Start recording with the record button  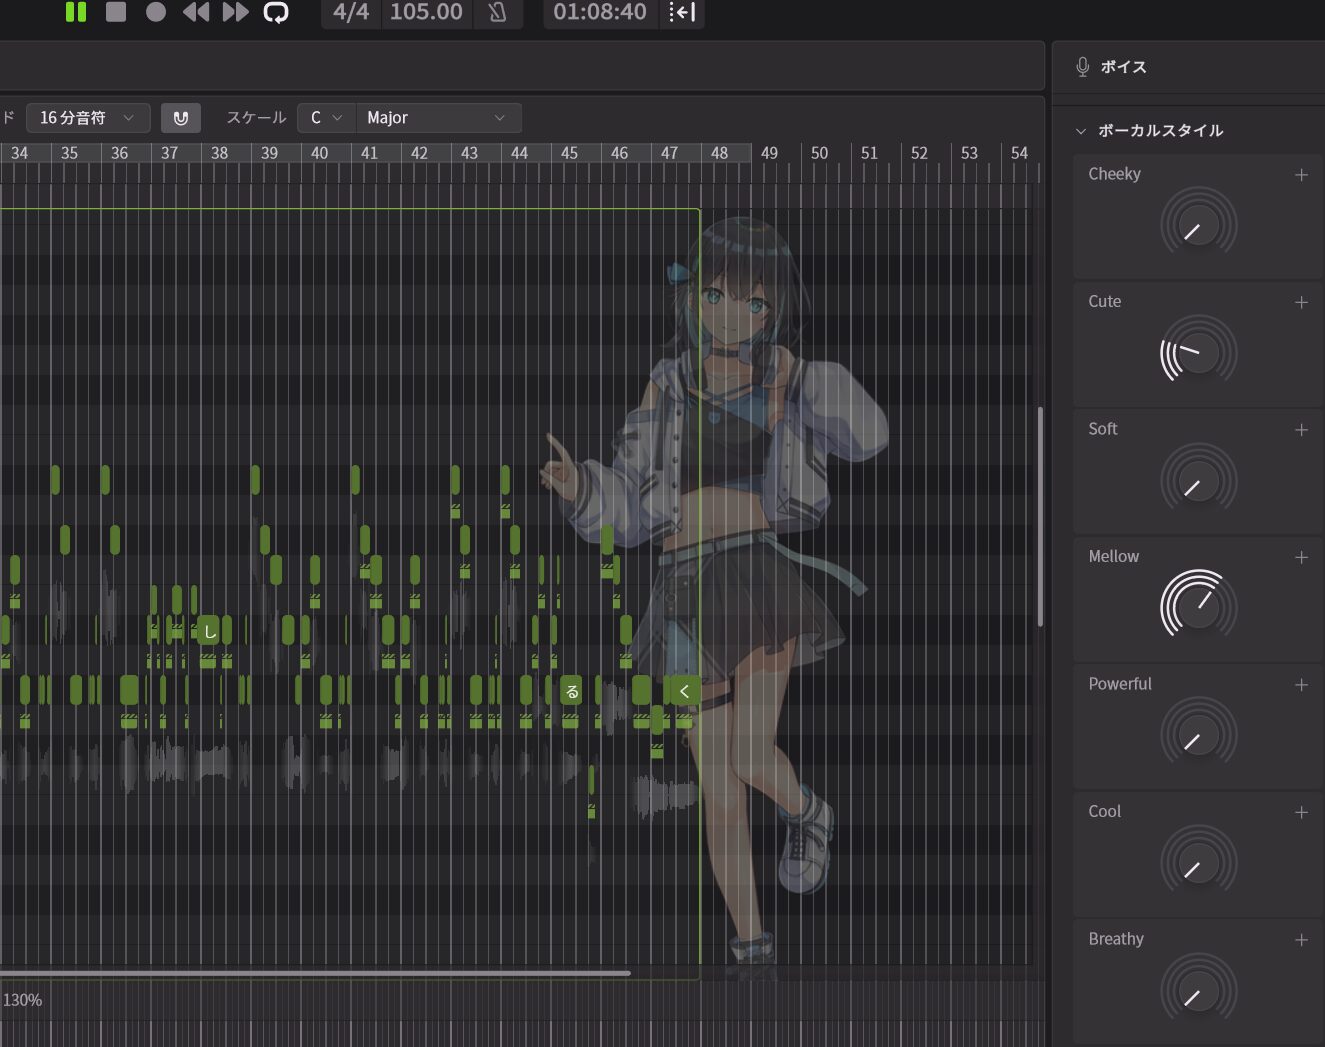[156, 12]
